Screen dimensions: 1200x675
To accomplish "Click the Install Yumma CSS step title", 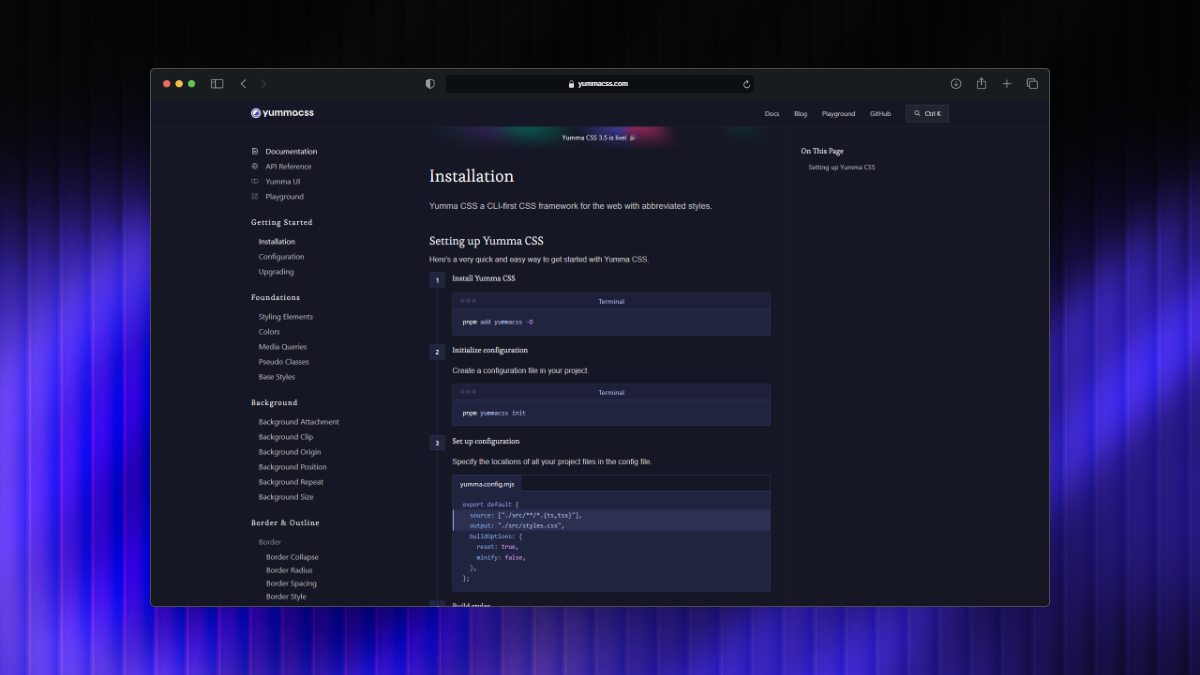I will tap(484, 278).
